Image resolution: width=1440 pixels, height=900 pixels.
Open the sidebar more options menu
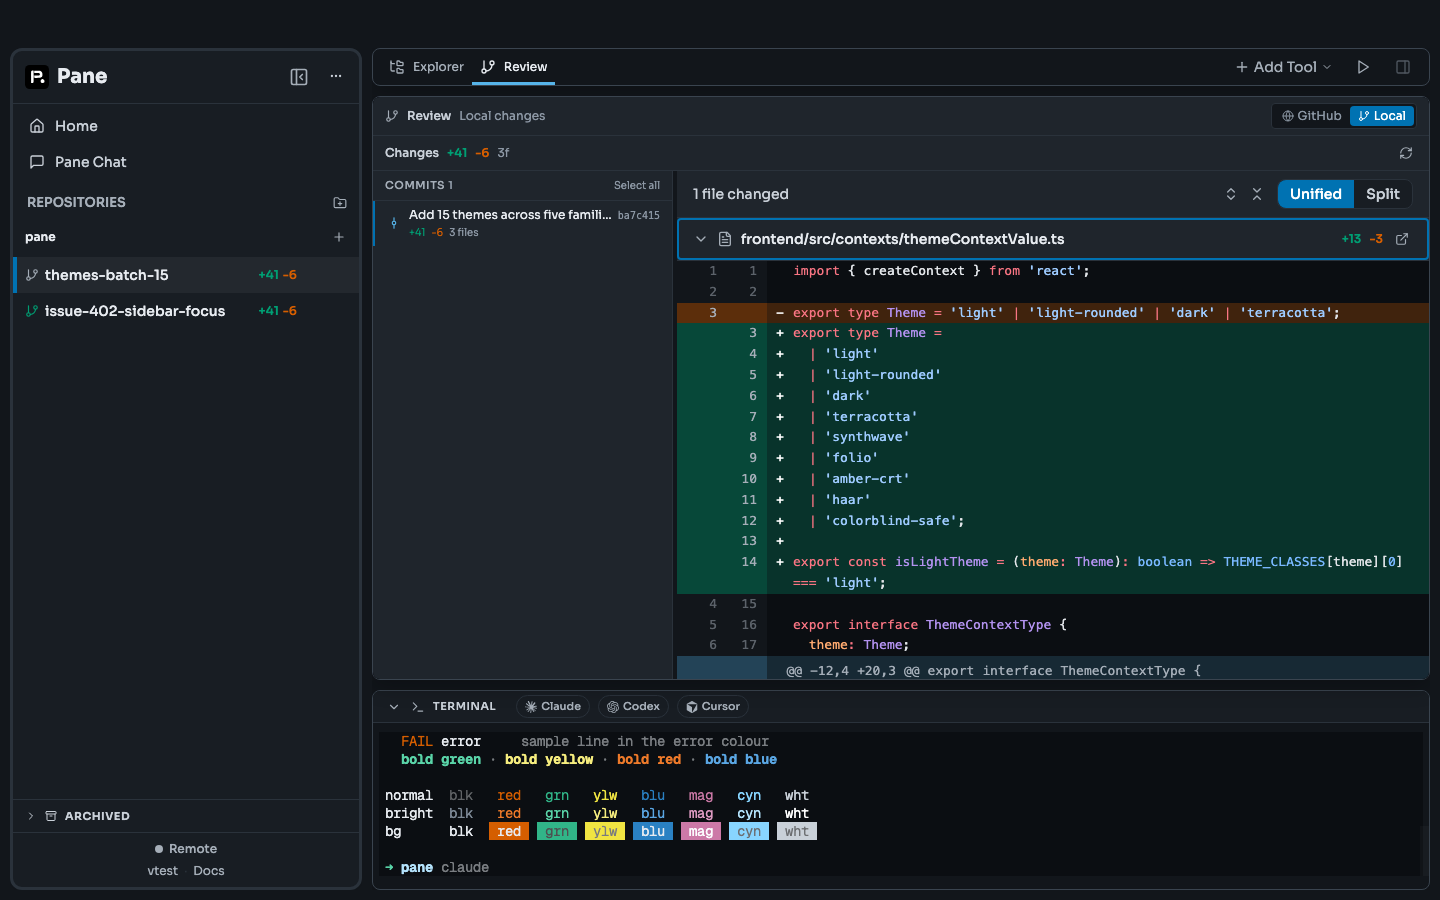pos(336,77)
